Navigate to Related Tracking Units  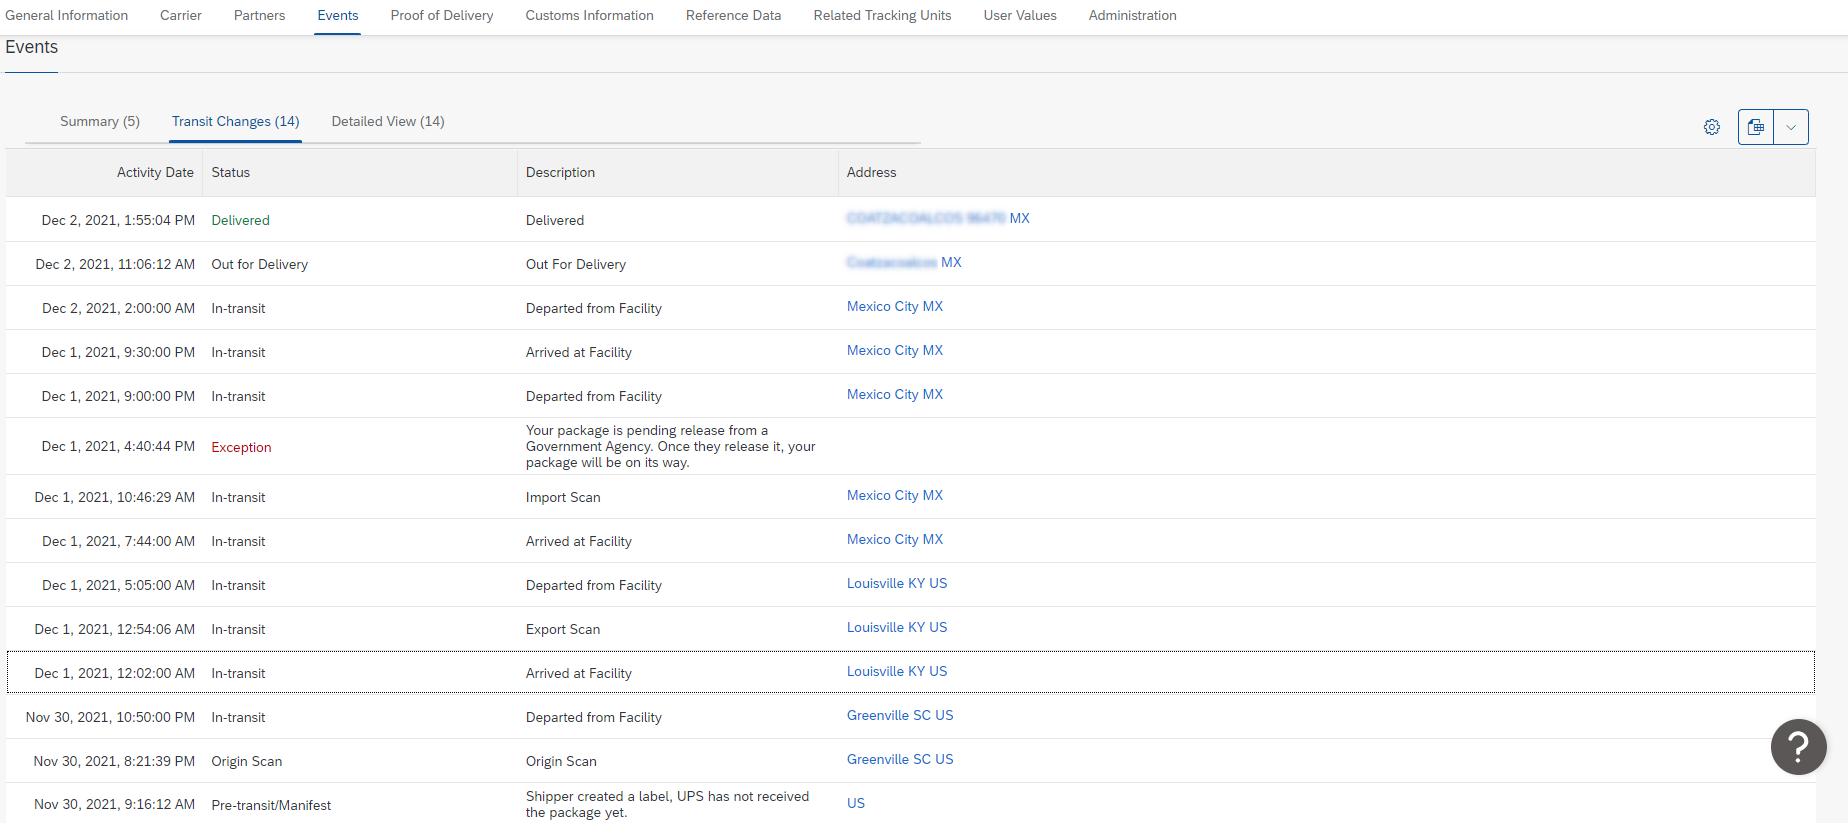pos(882,15)
